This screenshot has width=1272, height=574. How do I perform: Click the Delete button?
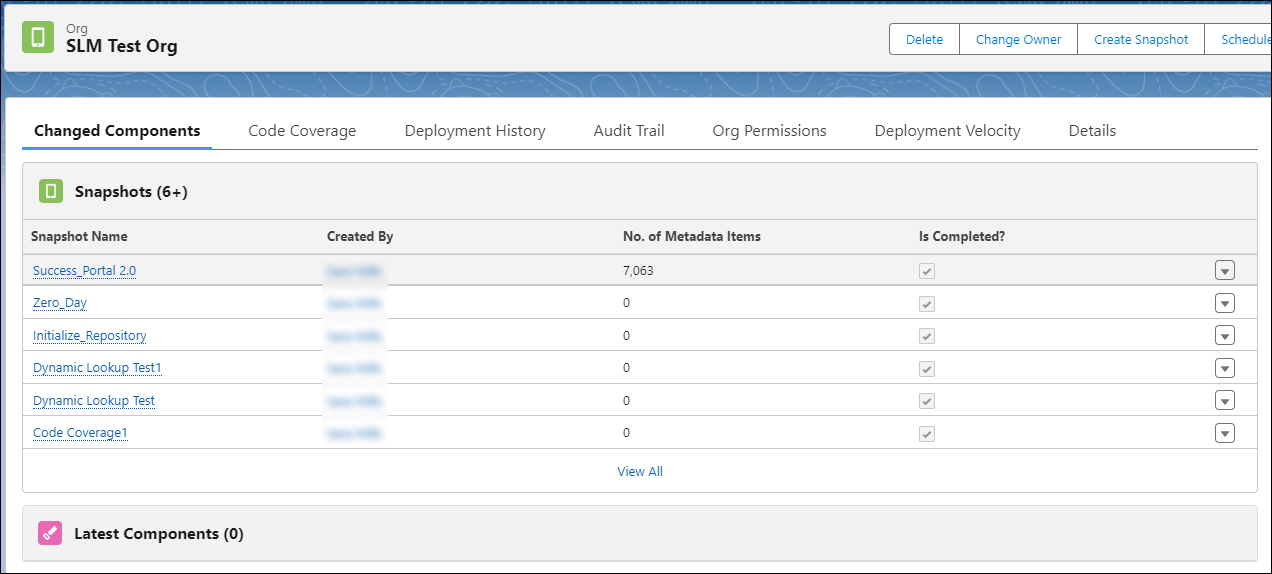[924, 40]
